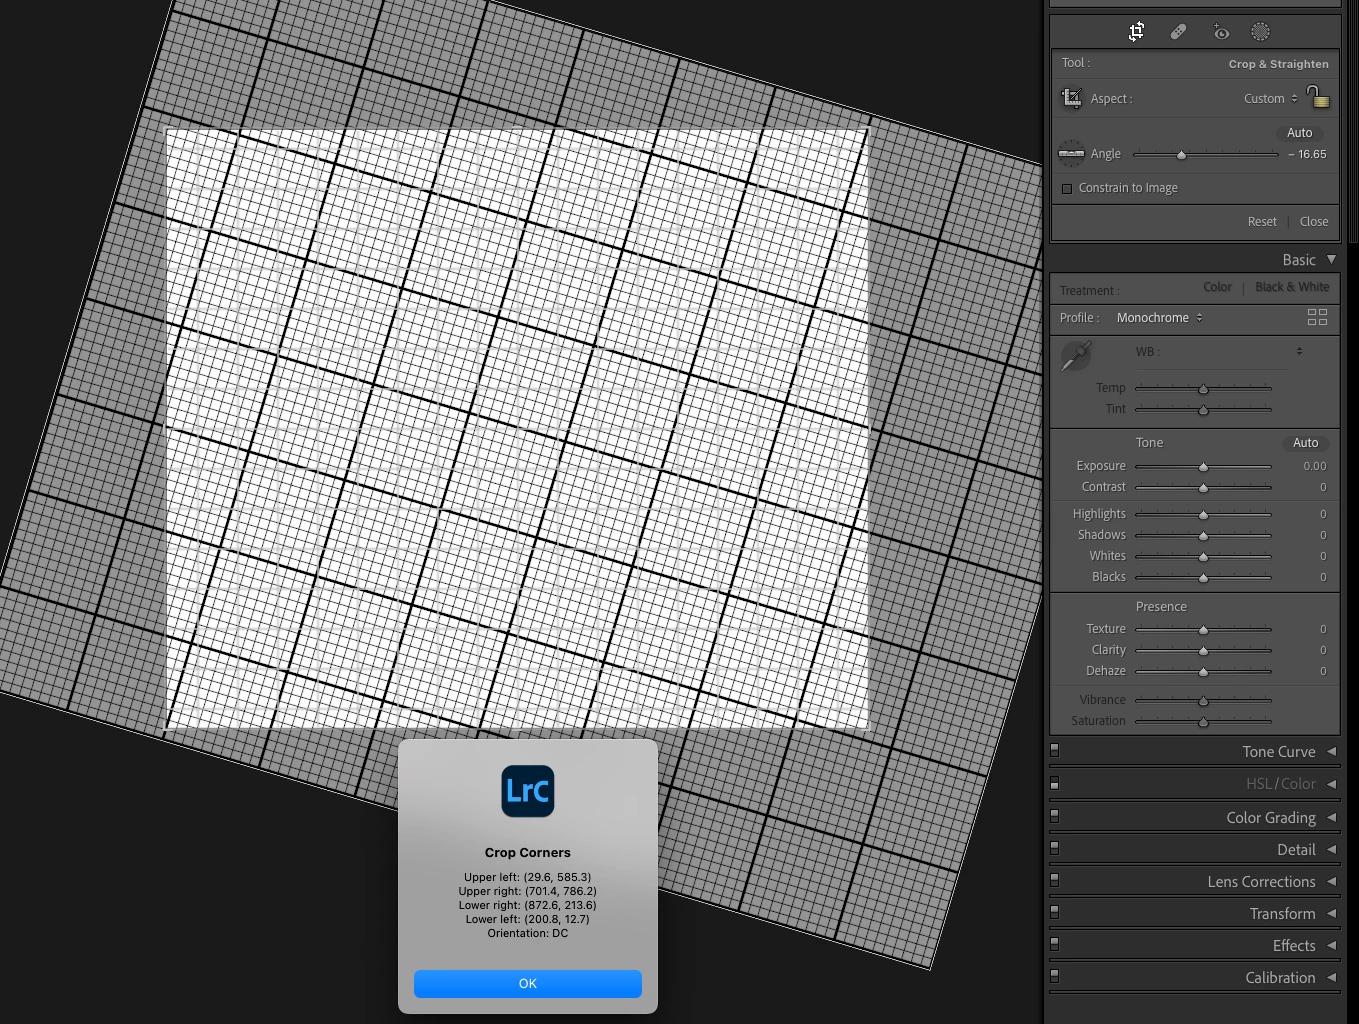Toggle the aspect ratio padlock

[x=1318, y=96]
